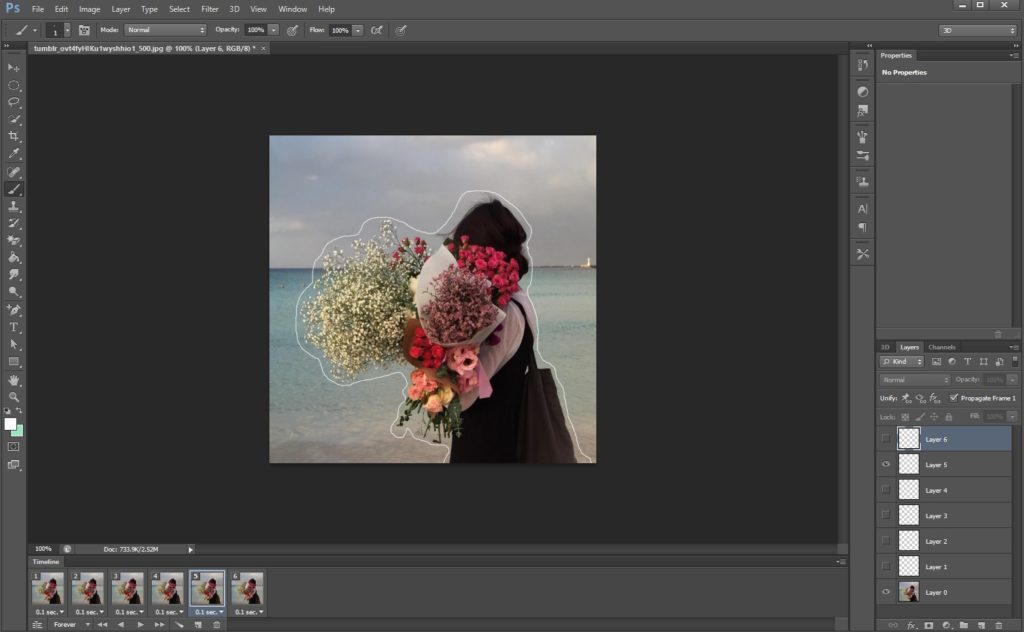Open the brush blending Mode dropdown
Viewport: 1024px width, 632px height.
point(165,30)
